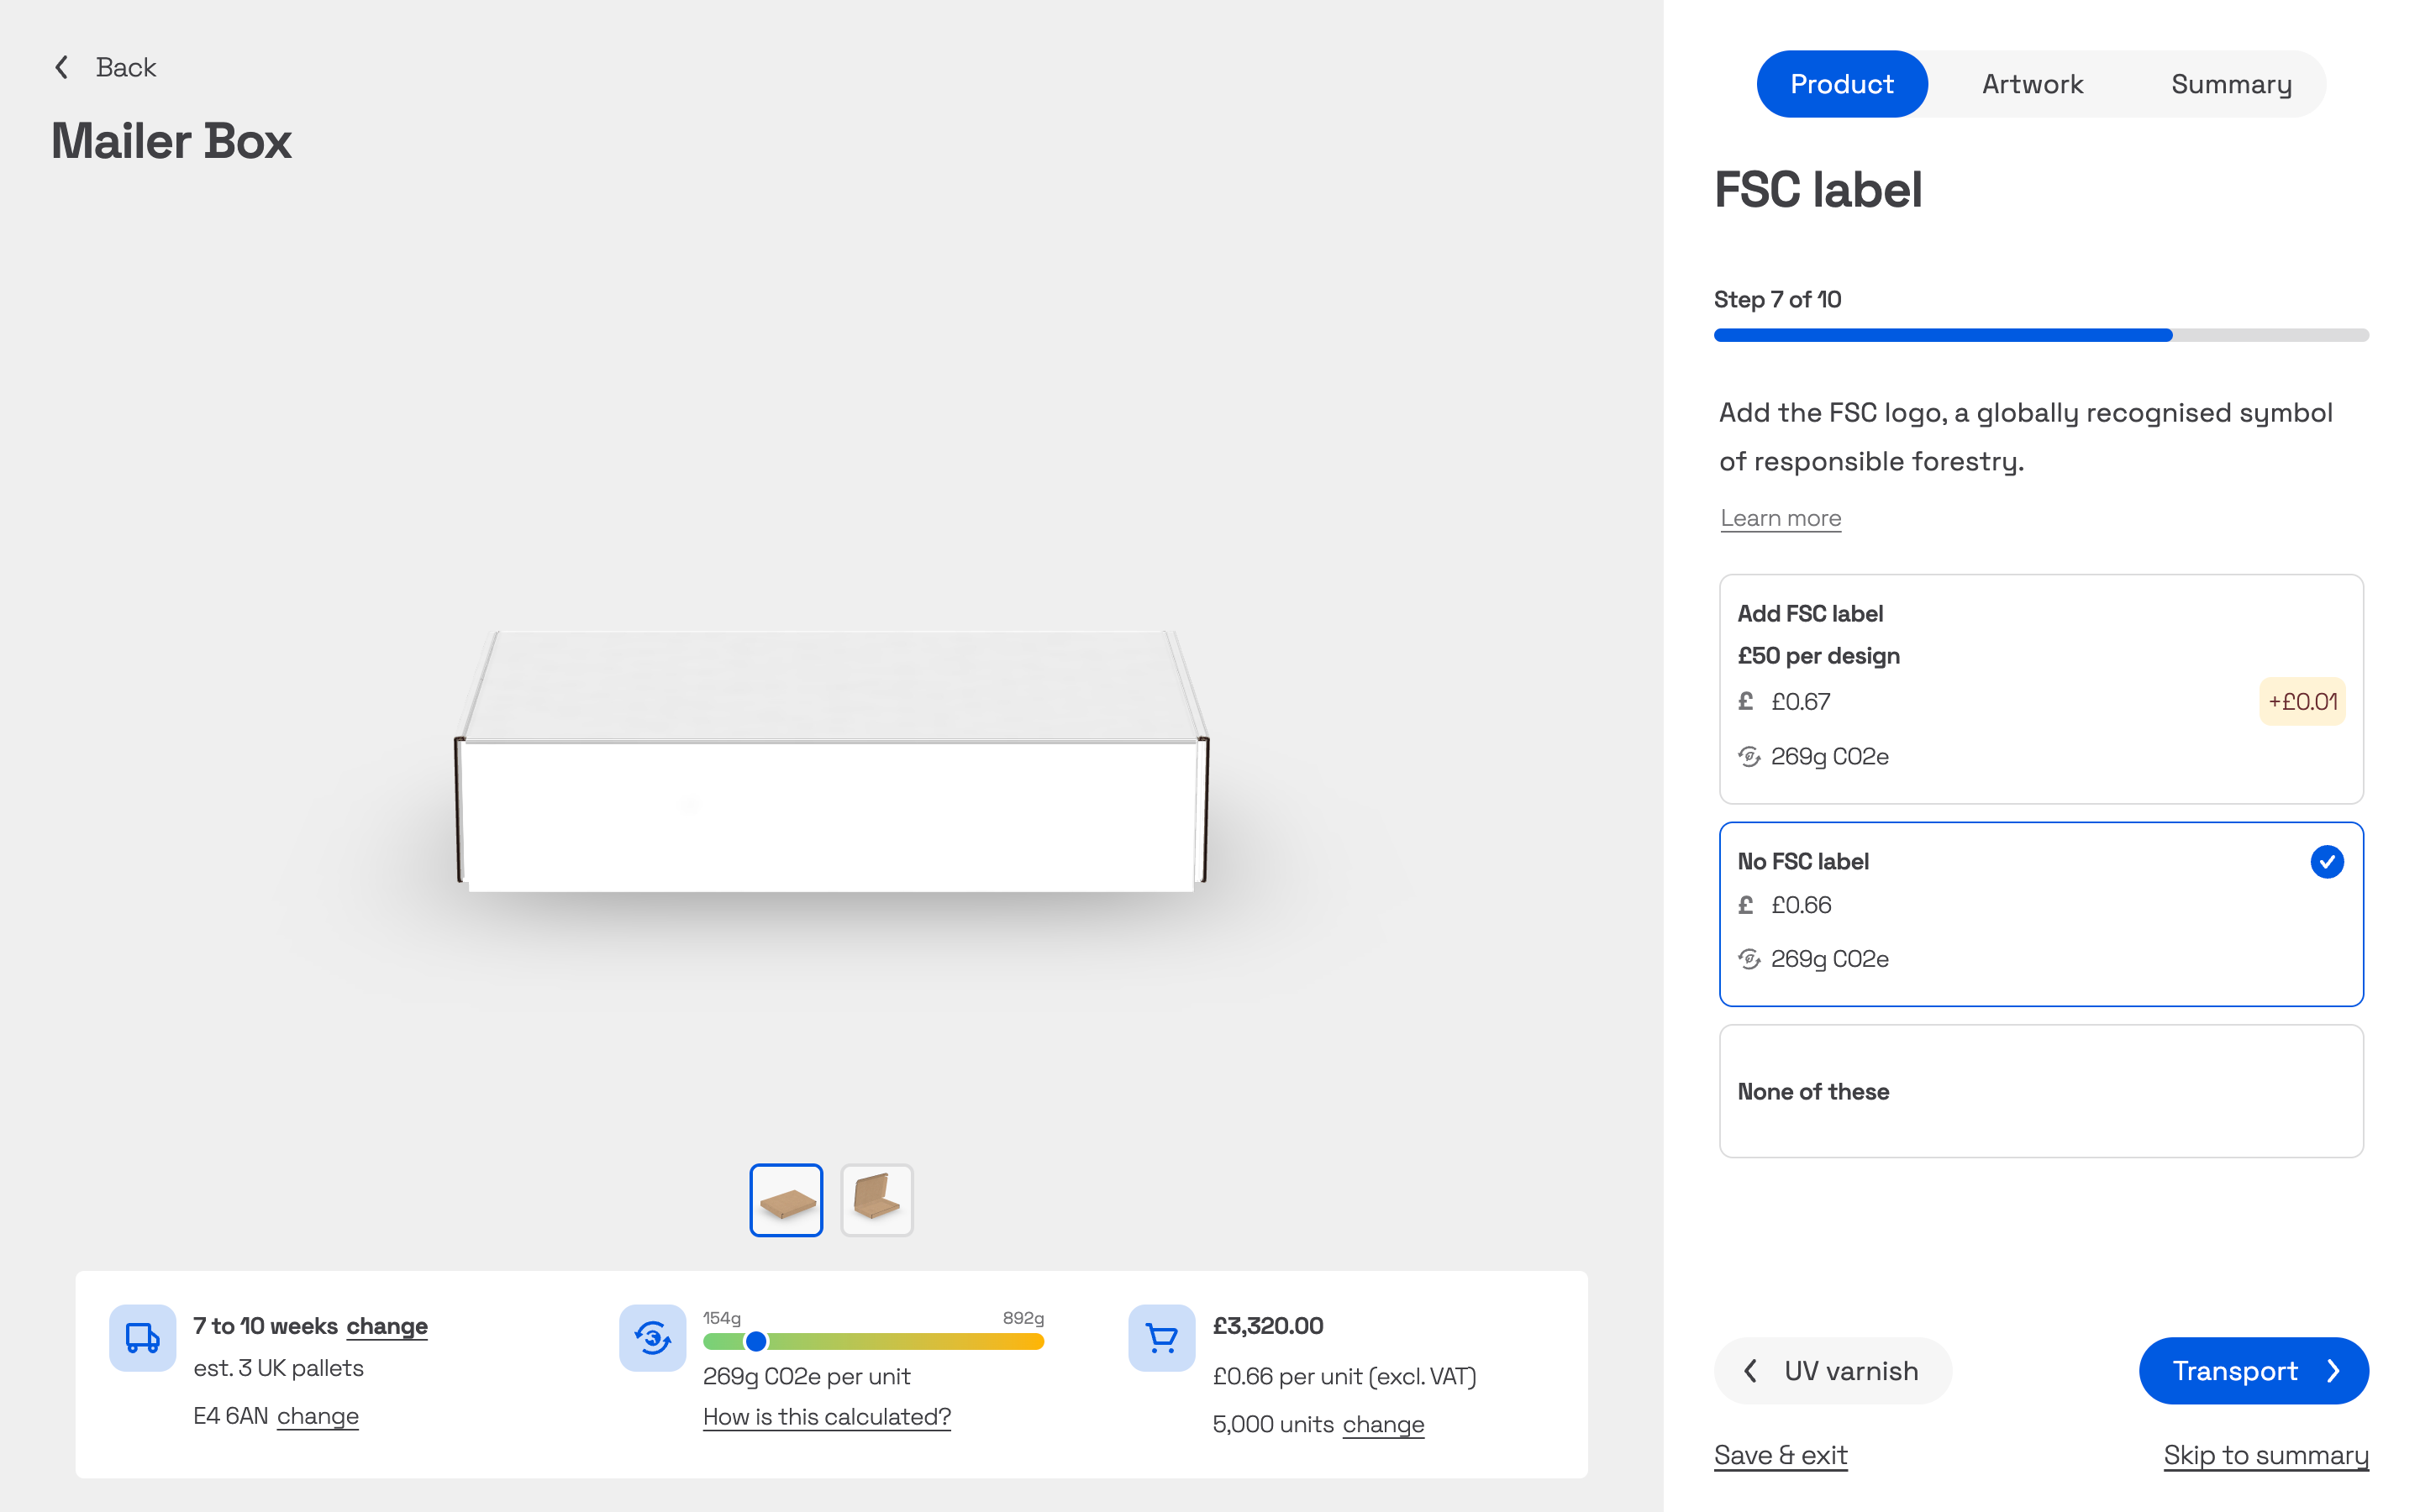The width and height of the screenshot is (2420, 1512).
Task: Click the CO2e carbon footprint icon
Action: 652,1337
